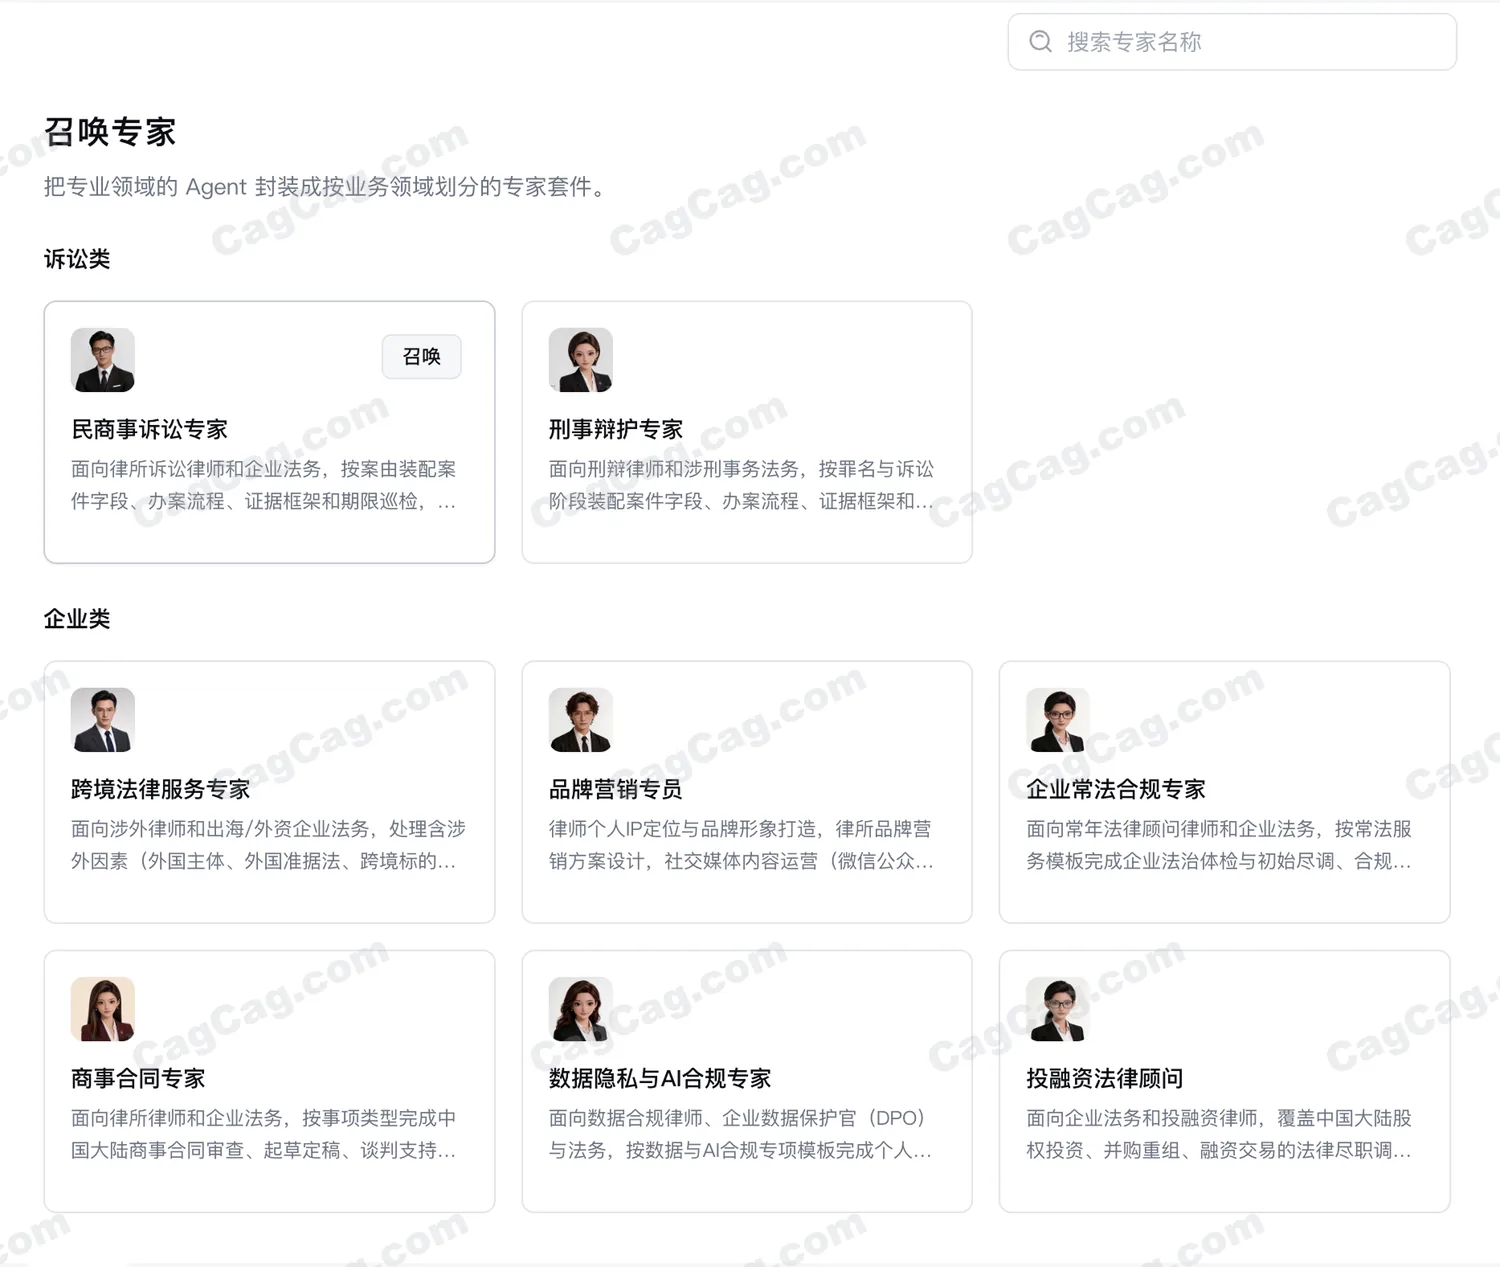Open the 投融资法律顾问 title
1500x1267 pixels.
tap(1105, 1078)
